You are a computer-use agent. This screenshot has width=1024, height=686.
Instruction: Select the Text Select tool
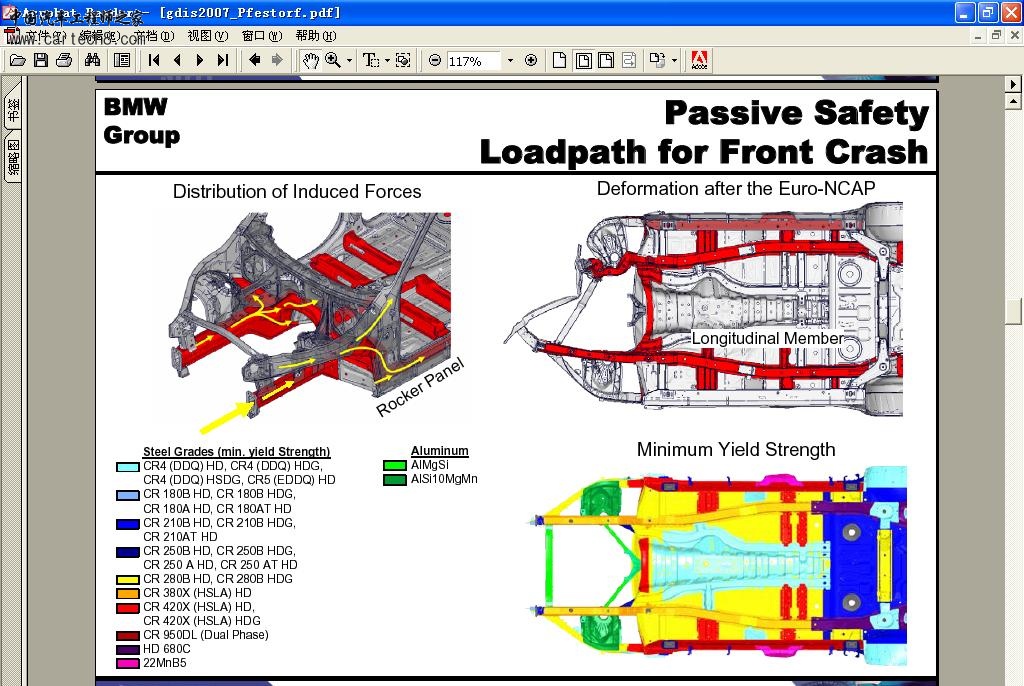pyautogui.click(x=370, y=61)
